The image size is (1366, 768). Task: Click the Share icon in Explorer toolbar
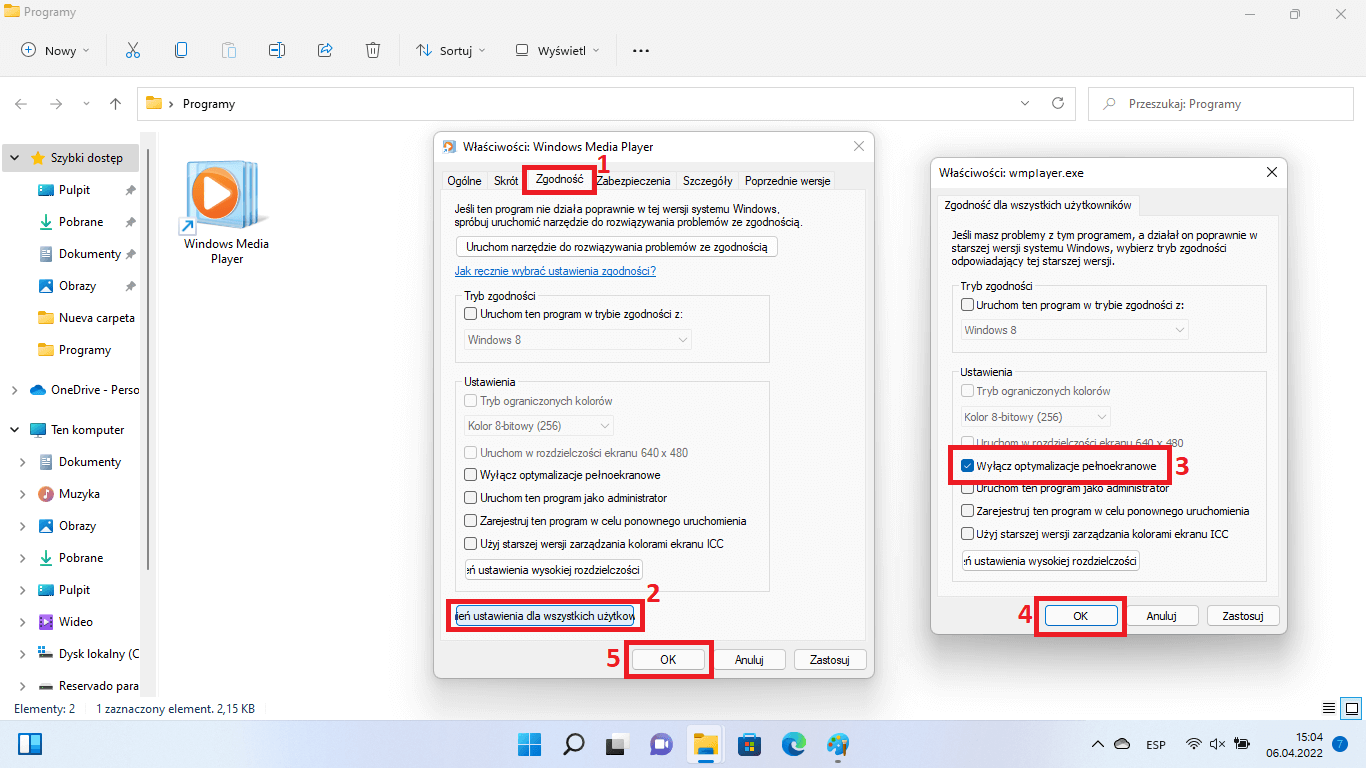pos(325,50)
